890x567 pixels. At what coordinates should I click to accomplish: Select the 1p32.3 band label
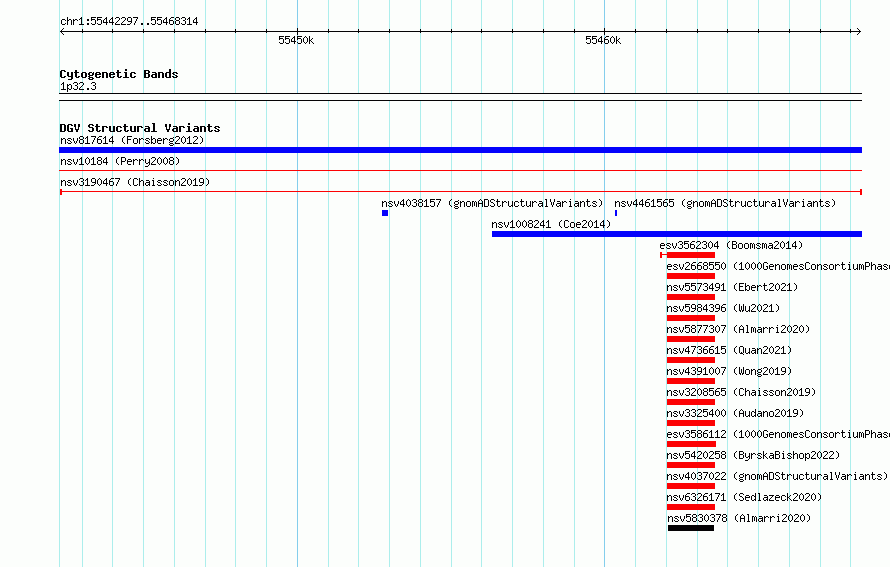click(78, 86)
